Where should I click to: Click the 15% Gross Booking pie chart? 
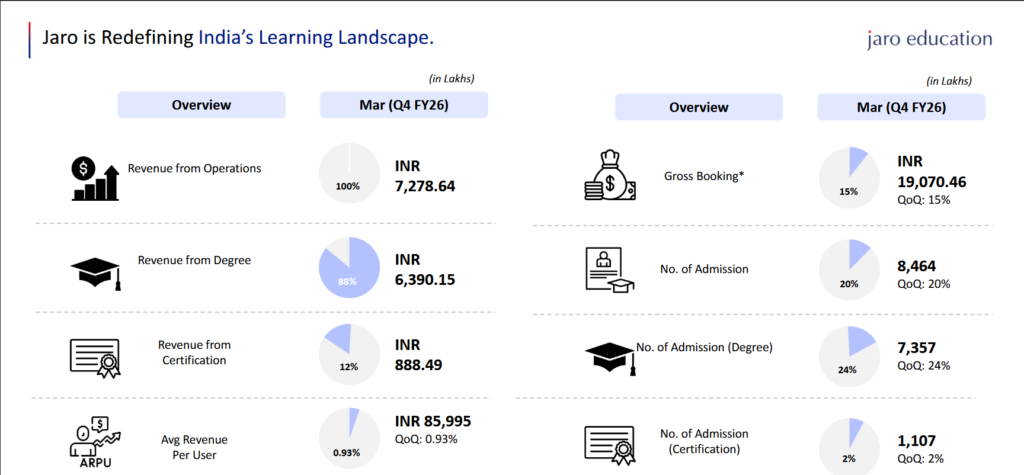(849, 177)
